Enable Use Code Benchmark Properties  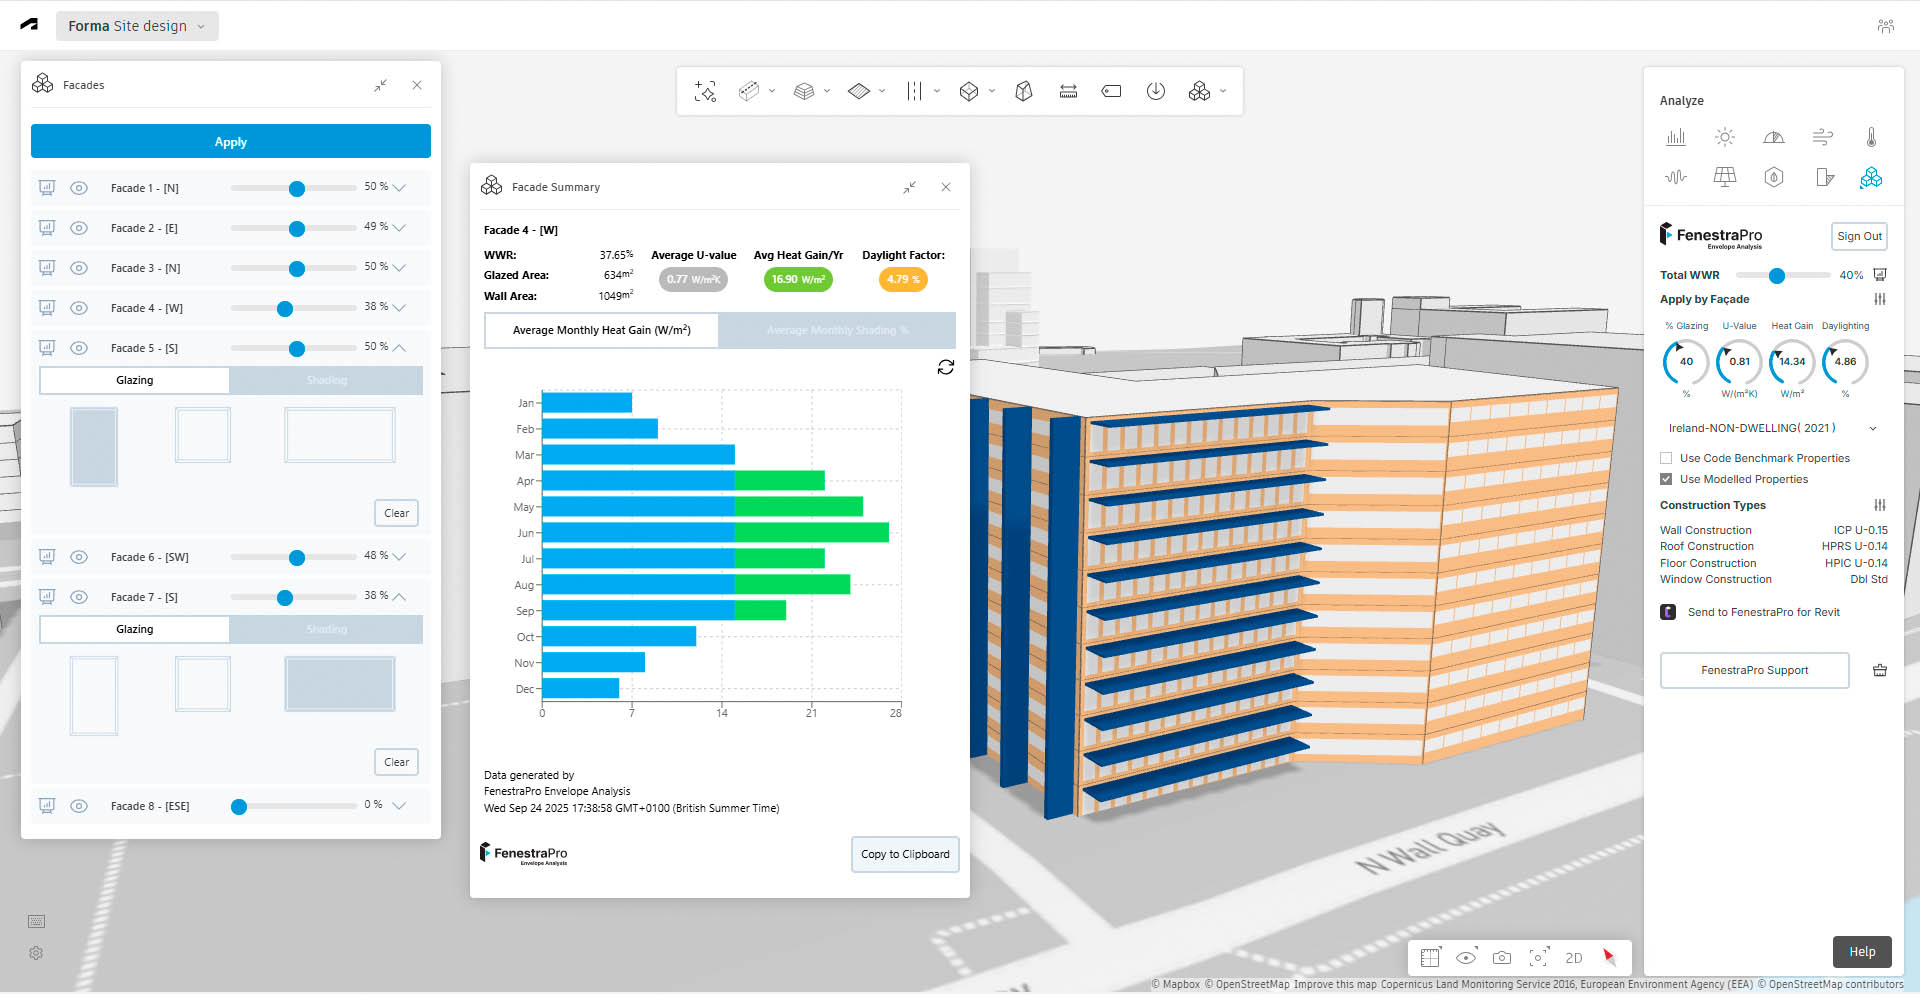tap(1666, 458)
